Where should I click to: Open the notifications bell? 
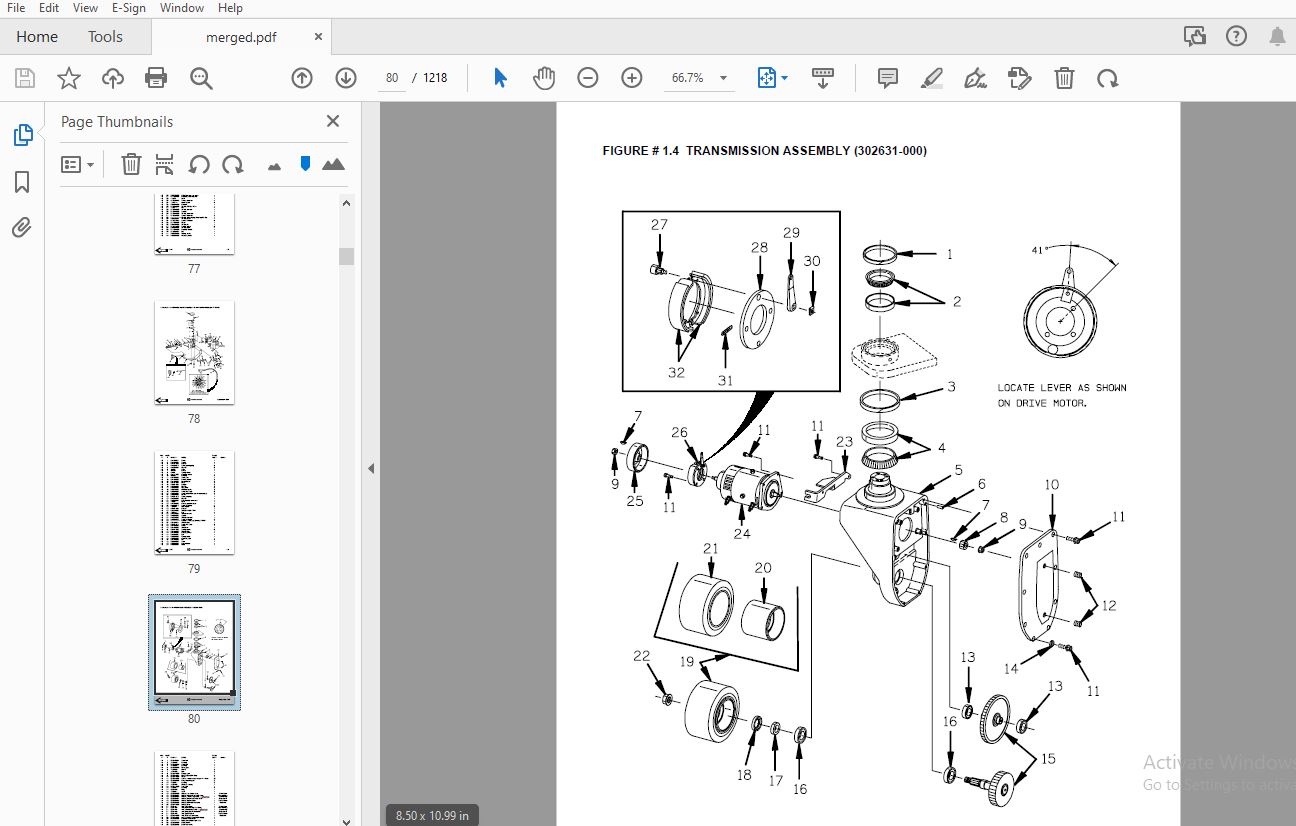[1277, 37]
